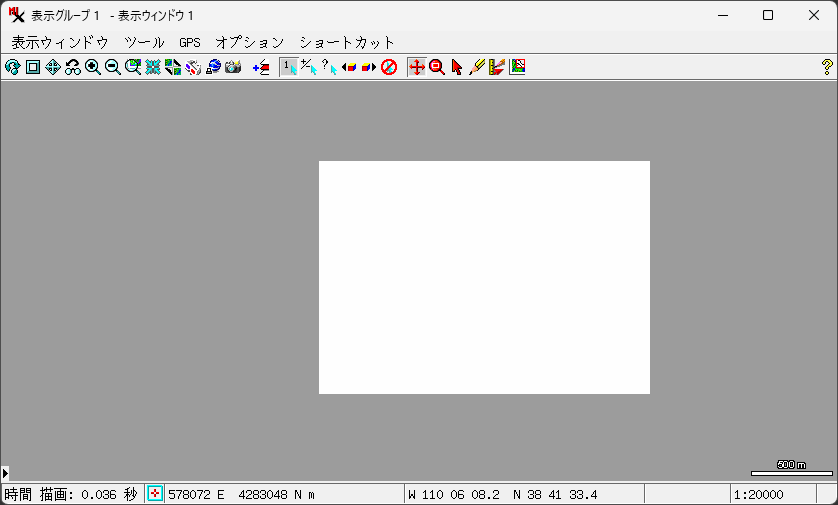Click the zoom in magnifier icon
The width and height of the screenshot is (838, 505).
tap(93, 67)
